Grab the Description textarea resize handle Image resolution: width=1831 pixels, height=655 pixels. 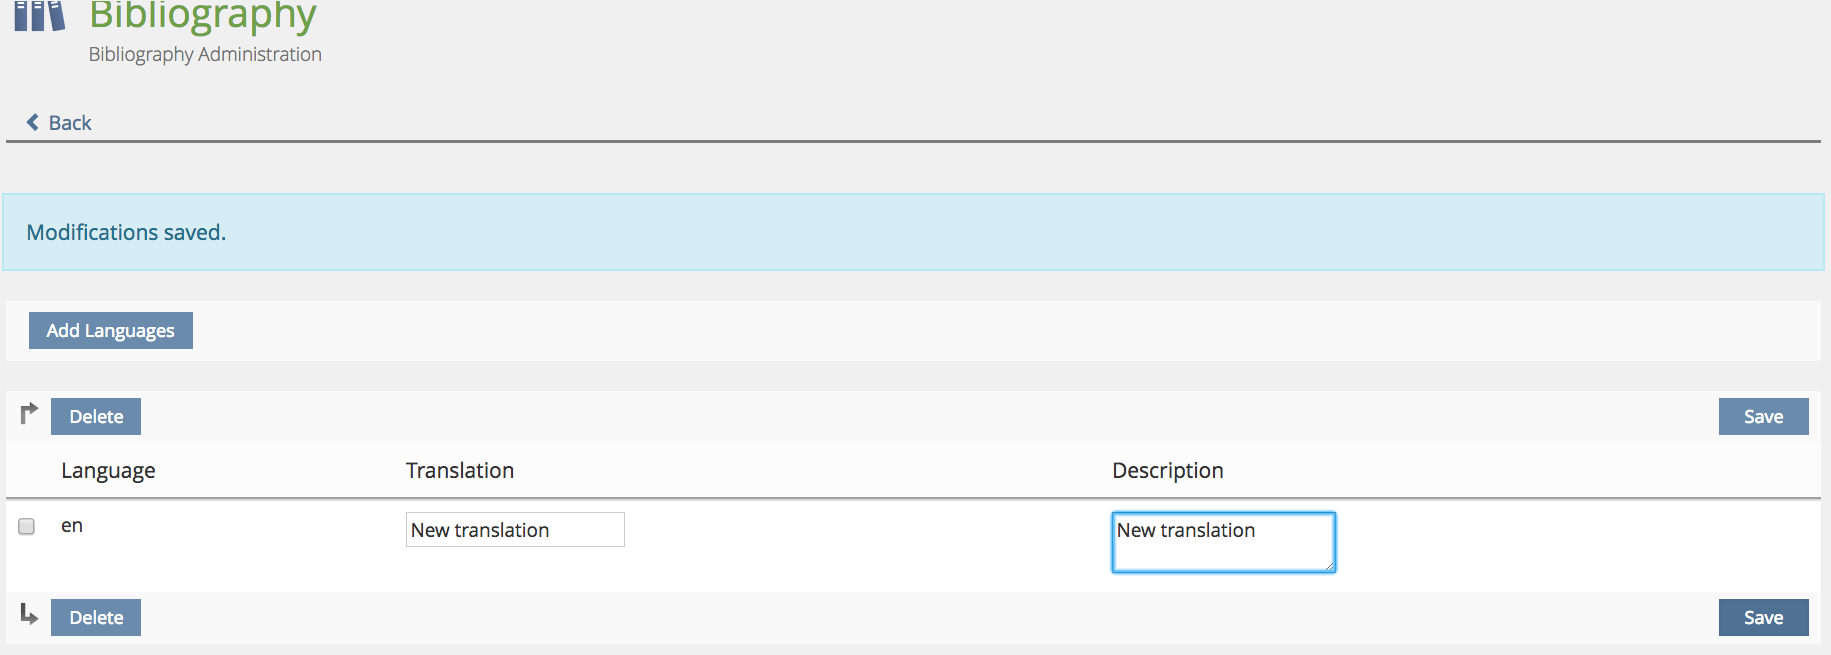click(1329, 566)
